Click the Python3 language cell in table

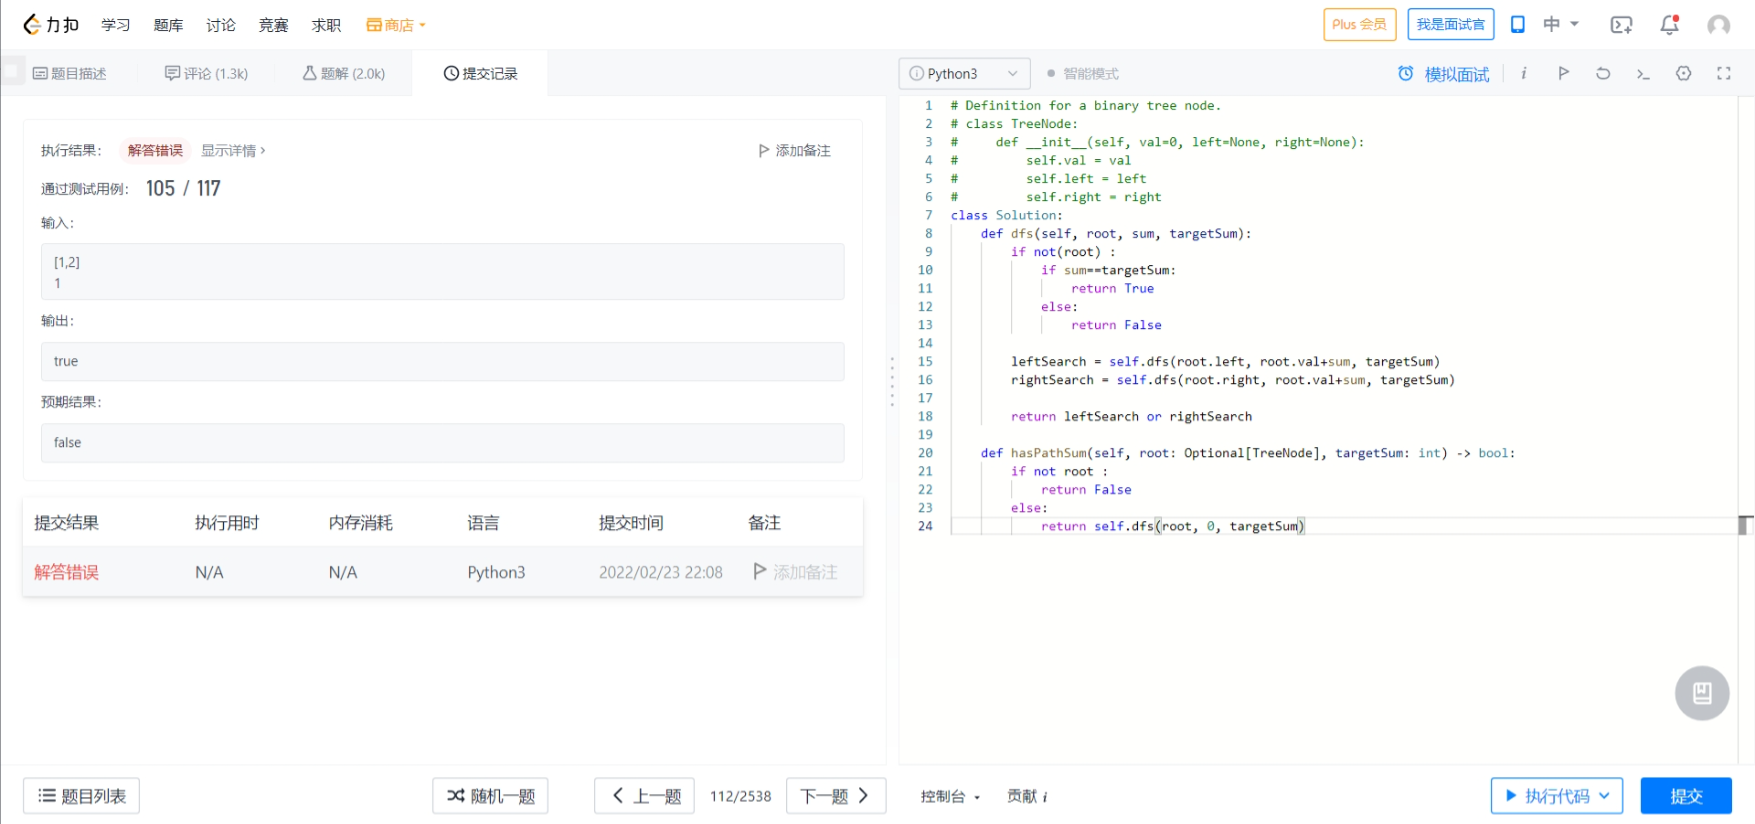[496, 572]
